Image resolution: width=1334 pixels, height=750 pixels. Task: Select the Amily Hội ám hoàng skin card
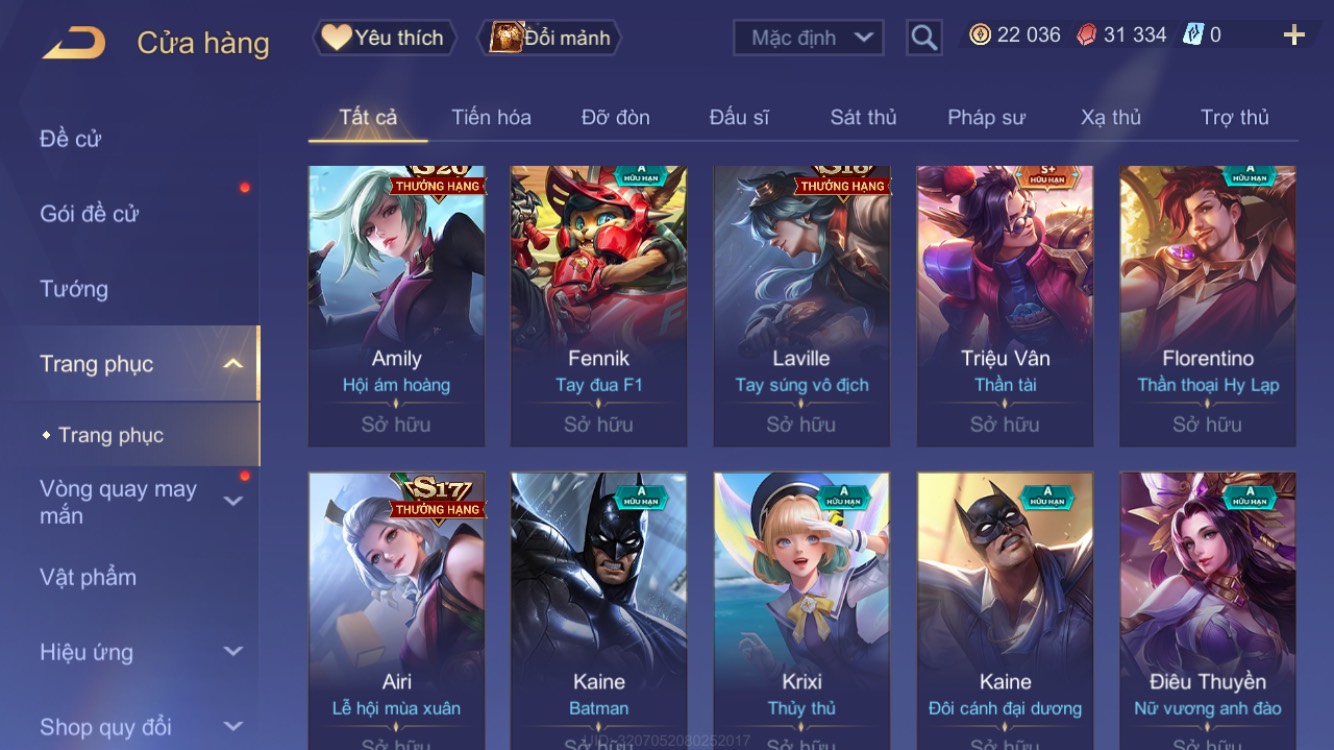(396, 306)
